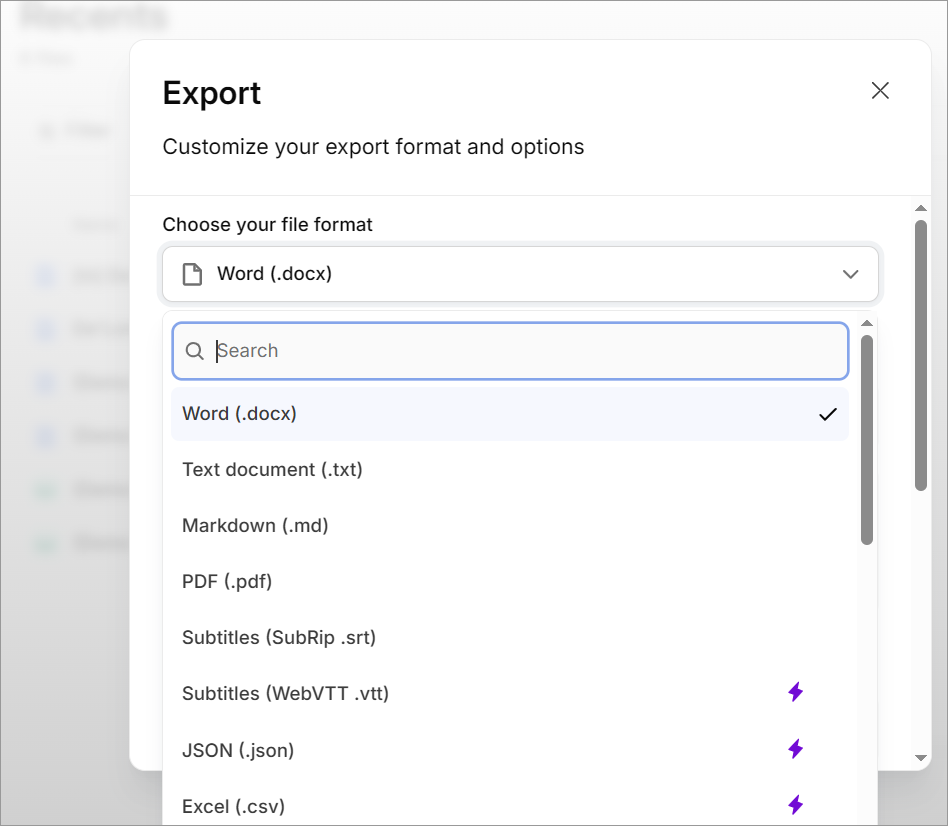Click the up arrow of the format list scrollbar

pyautogui.click(x=867, y=324)
